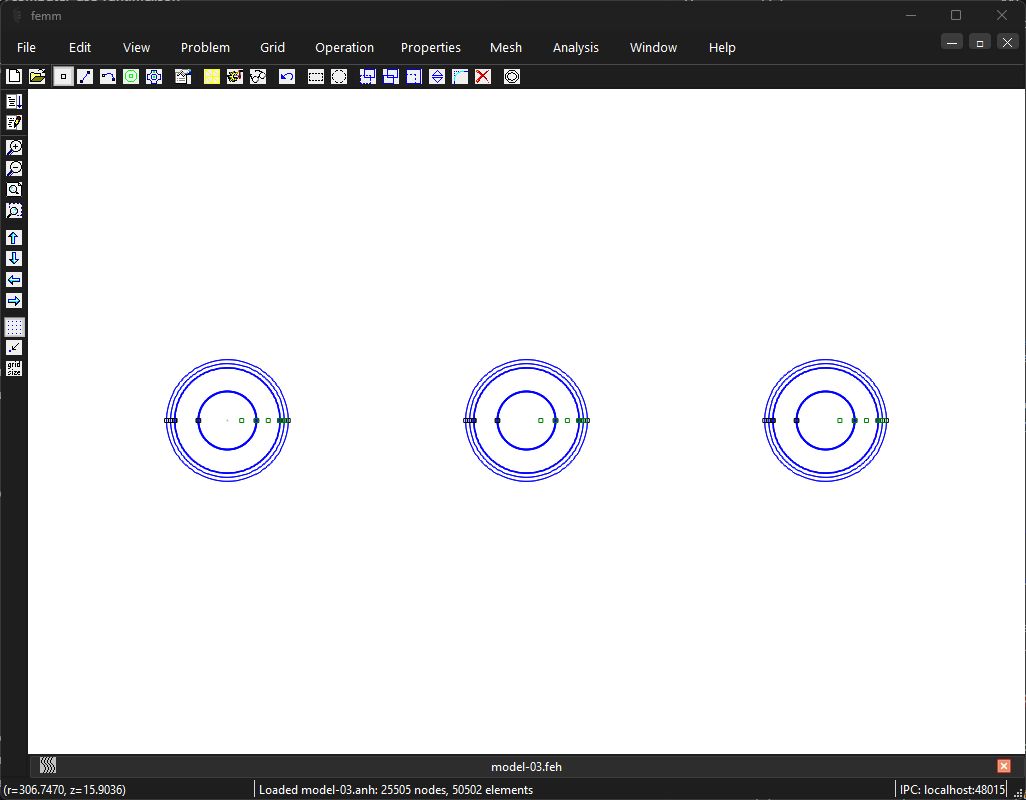Run the mesh generator (yellow mesh icon)
Screen dimensions: 1026x800
[x=211, y=77]
